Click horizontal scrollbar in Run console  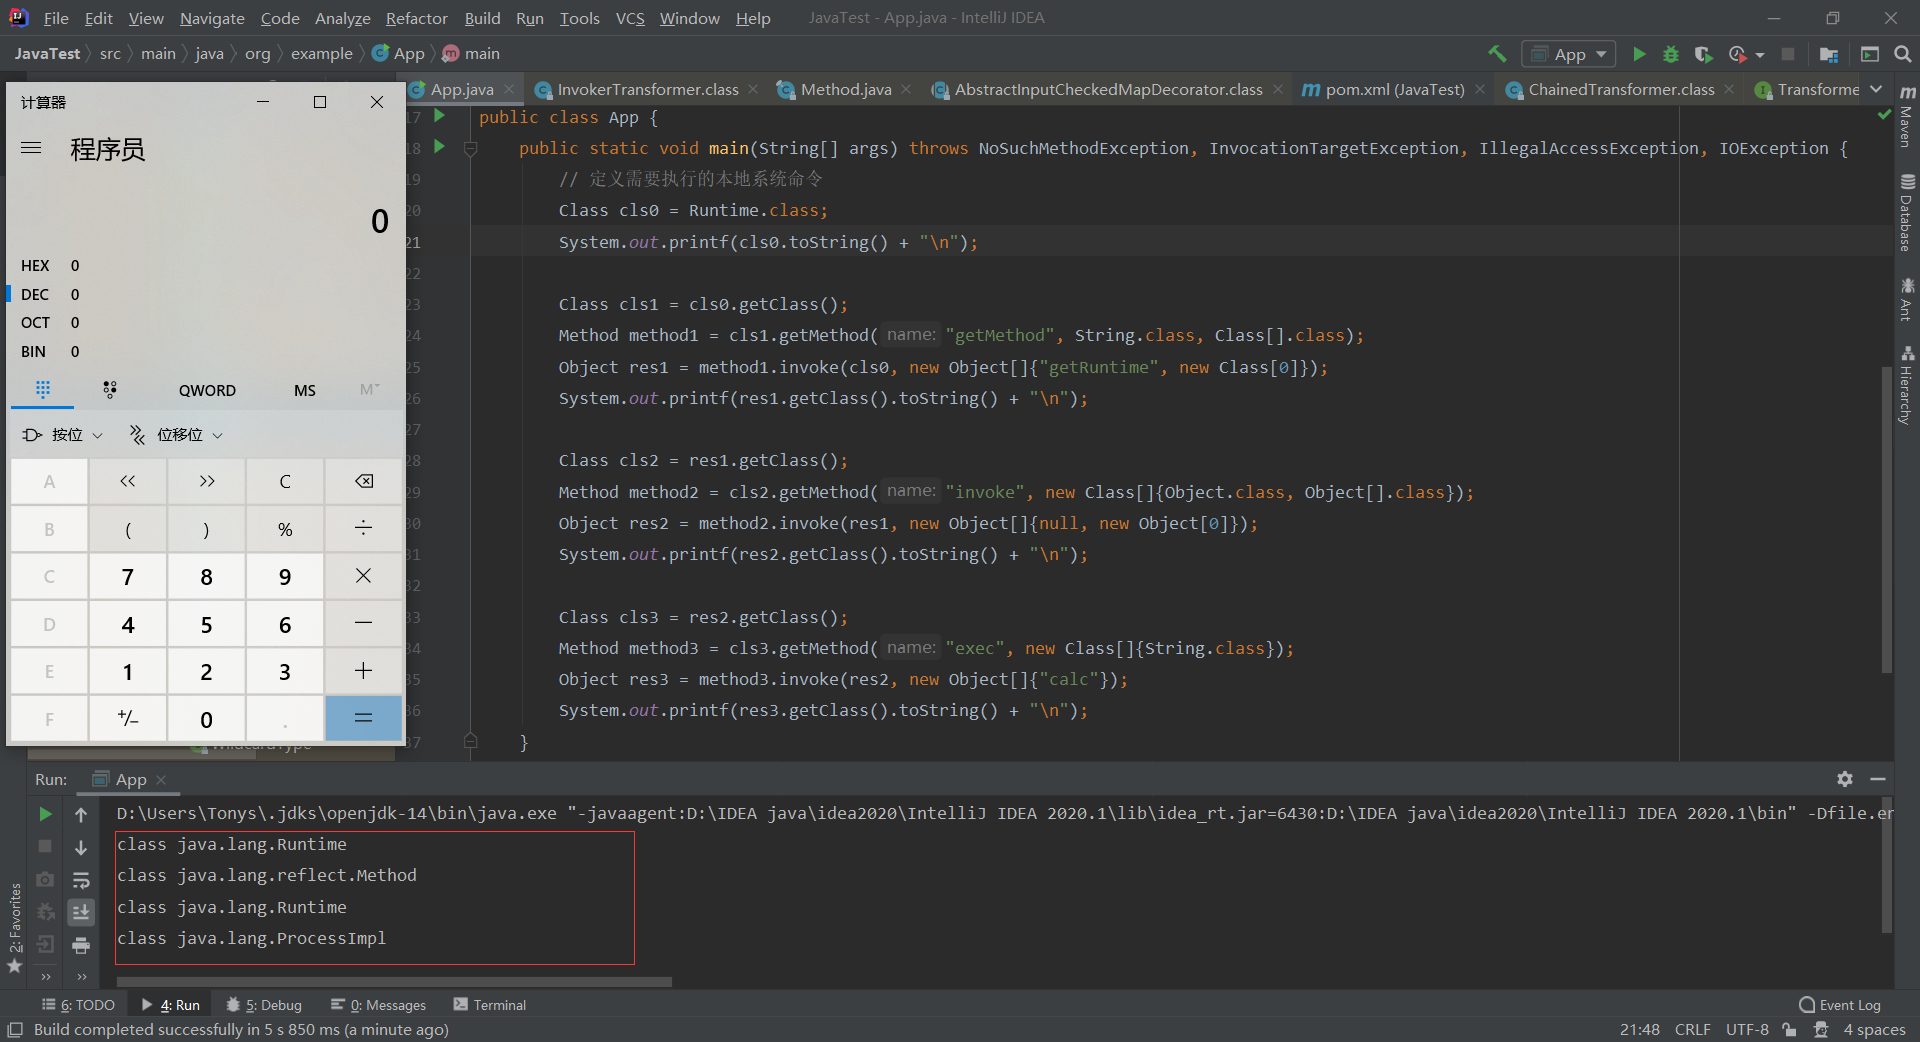coord(393,981)
